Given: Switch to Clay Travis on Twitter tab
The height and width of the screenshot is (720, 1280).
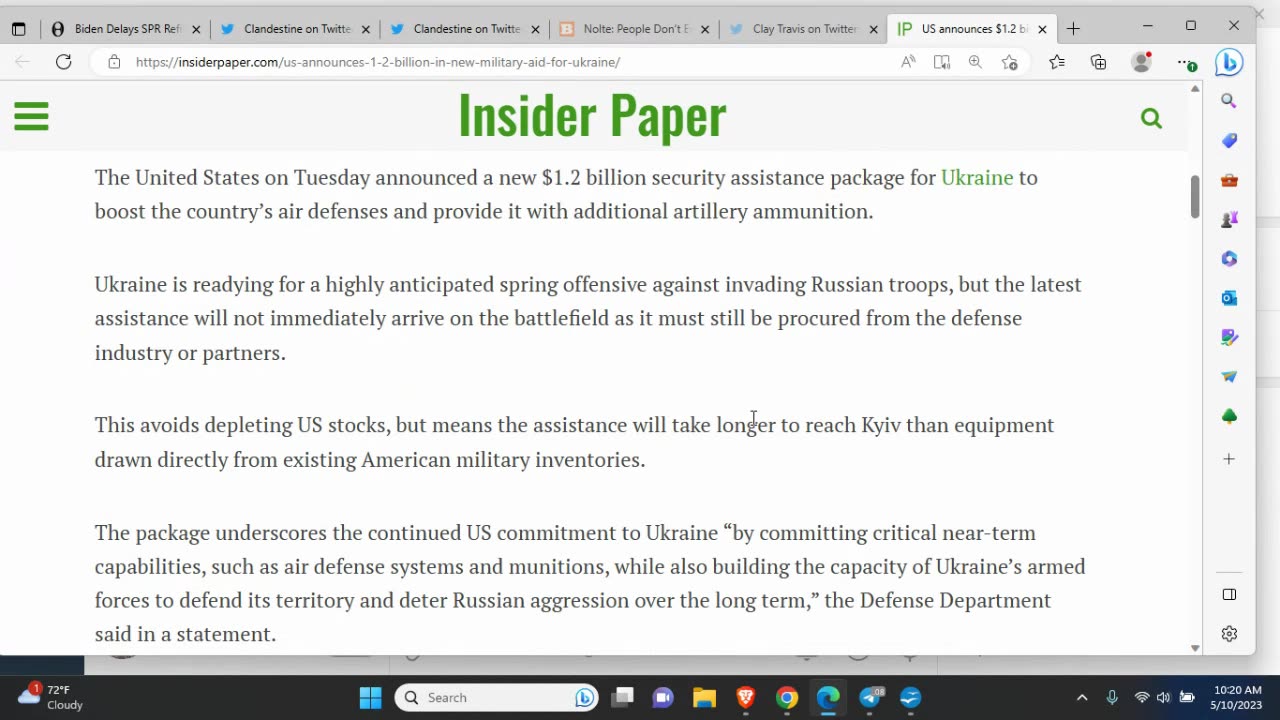Looking at the screenshot, I should [803, 29].
